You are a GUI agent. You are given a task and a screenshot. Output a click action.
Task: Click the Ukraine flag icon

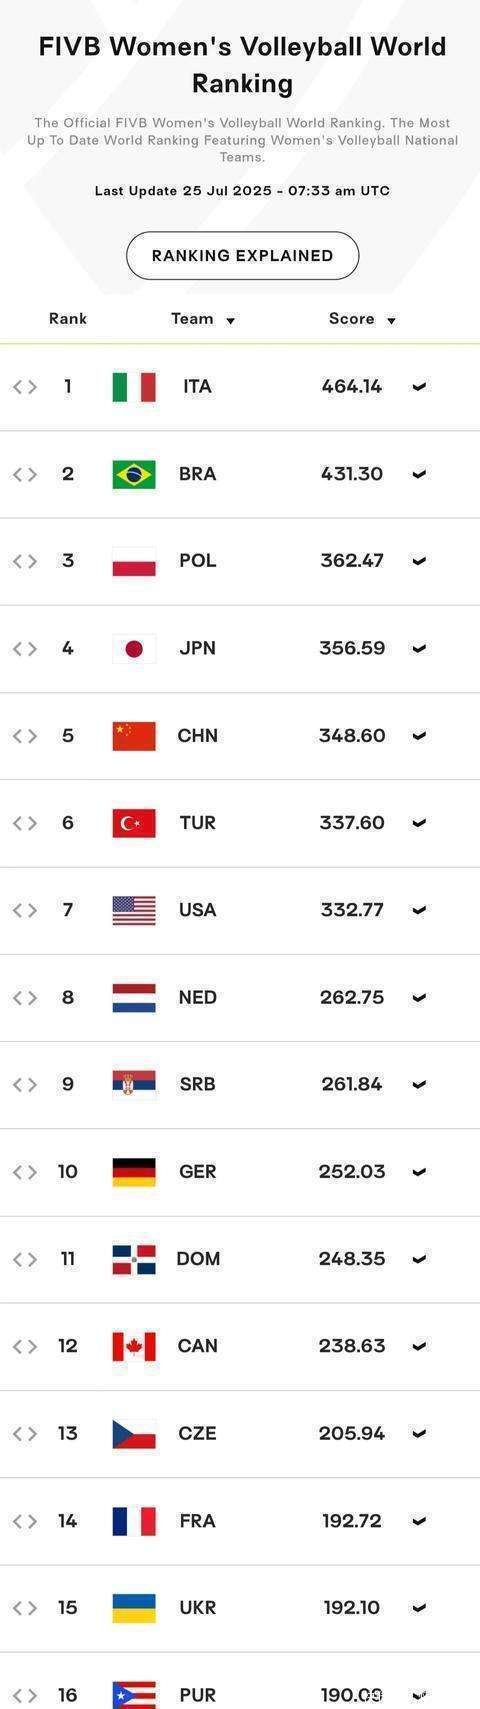click(134, 1608)
